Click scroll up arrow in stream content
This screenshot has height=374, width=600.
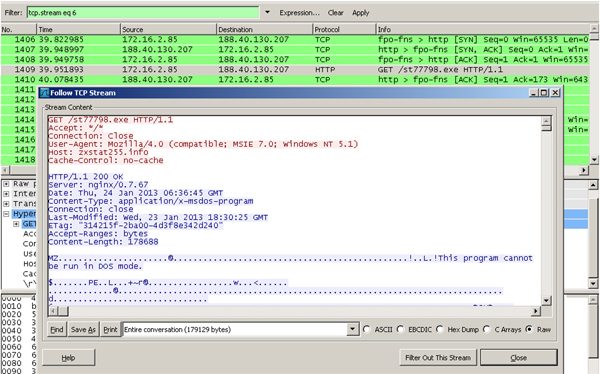[x=546, y=121]
